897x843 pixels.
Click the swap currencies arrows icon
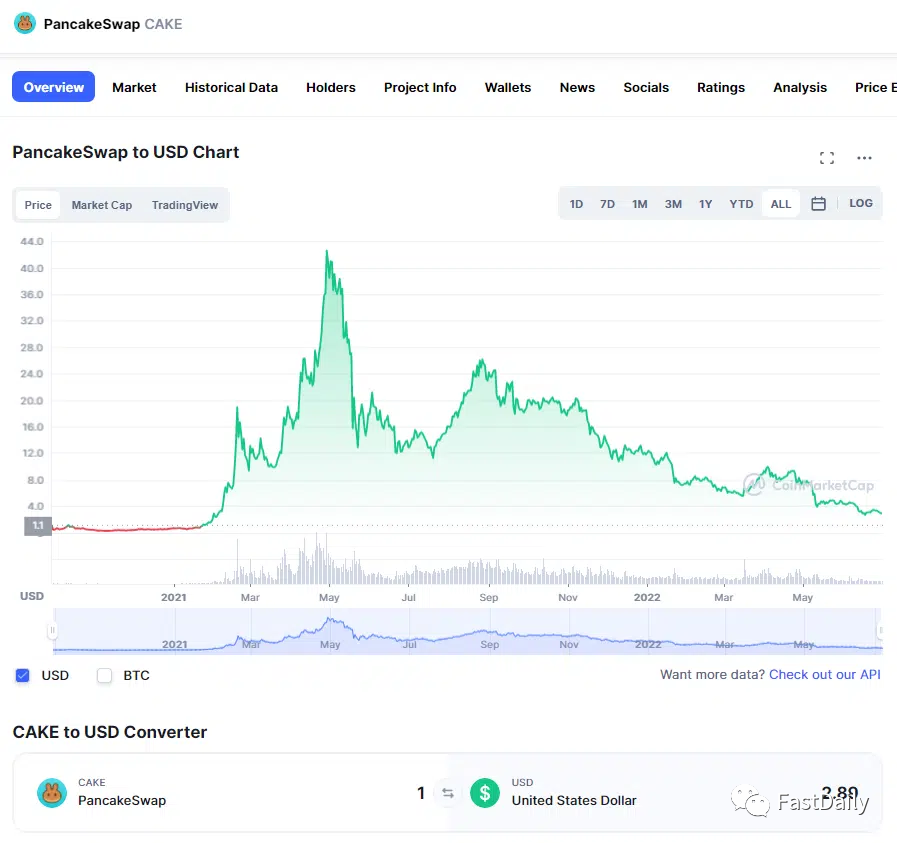[x=448, y=793]
